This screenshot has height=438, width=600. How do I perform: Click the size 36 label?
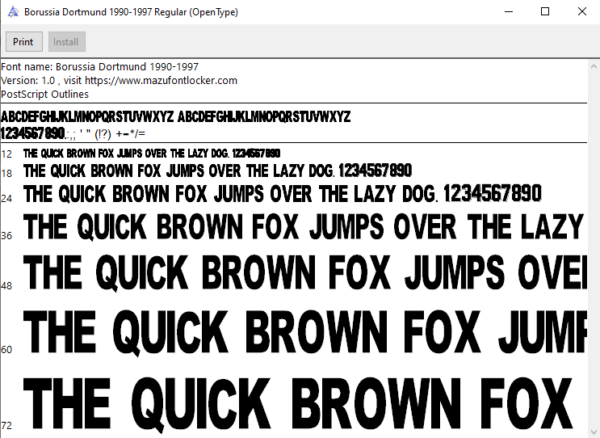coord(7,235)
